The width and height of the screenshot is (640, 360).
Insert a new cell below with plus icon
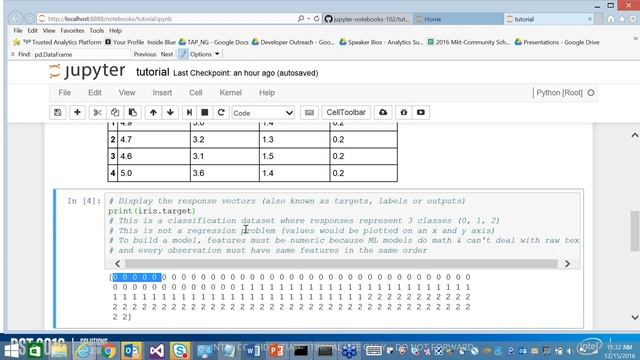(x=77, y=112)
